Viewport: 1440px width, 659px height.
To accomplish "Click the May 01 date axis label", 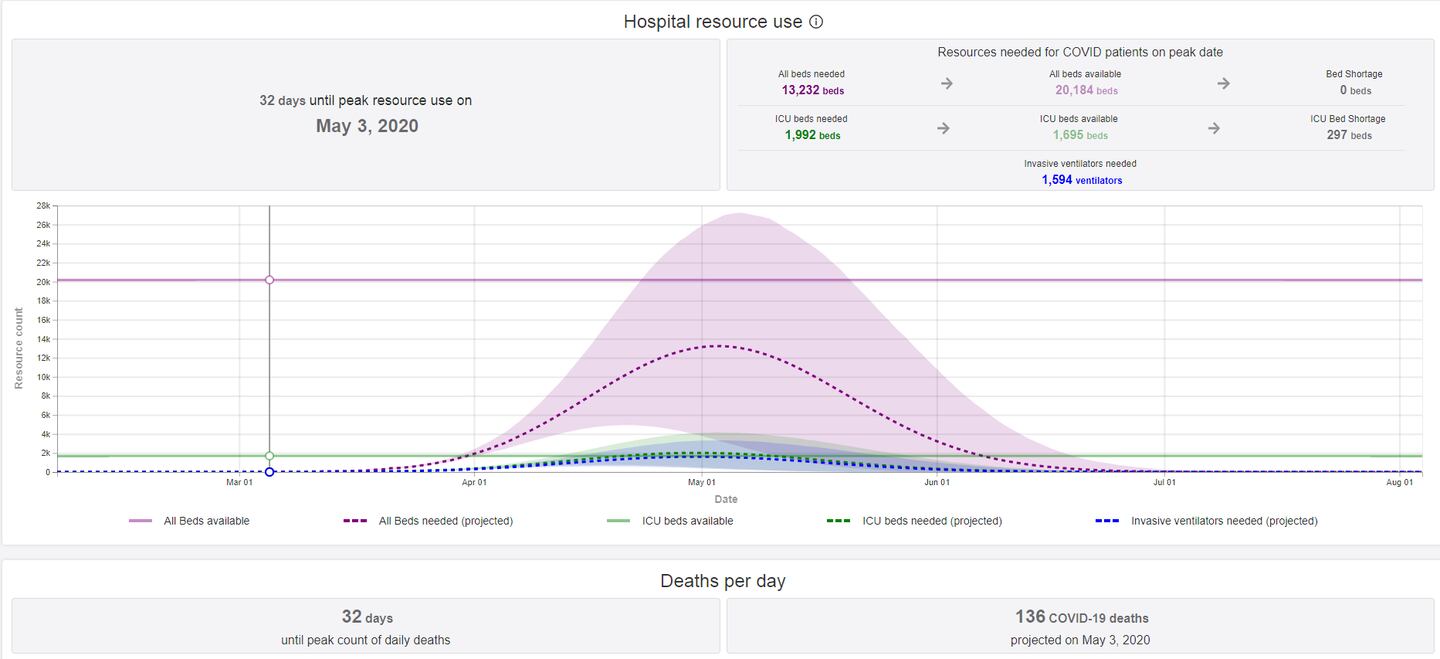I will [x=703, y=483].
